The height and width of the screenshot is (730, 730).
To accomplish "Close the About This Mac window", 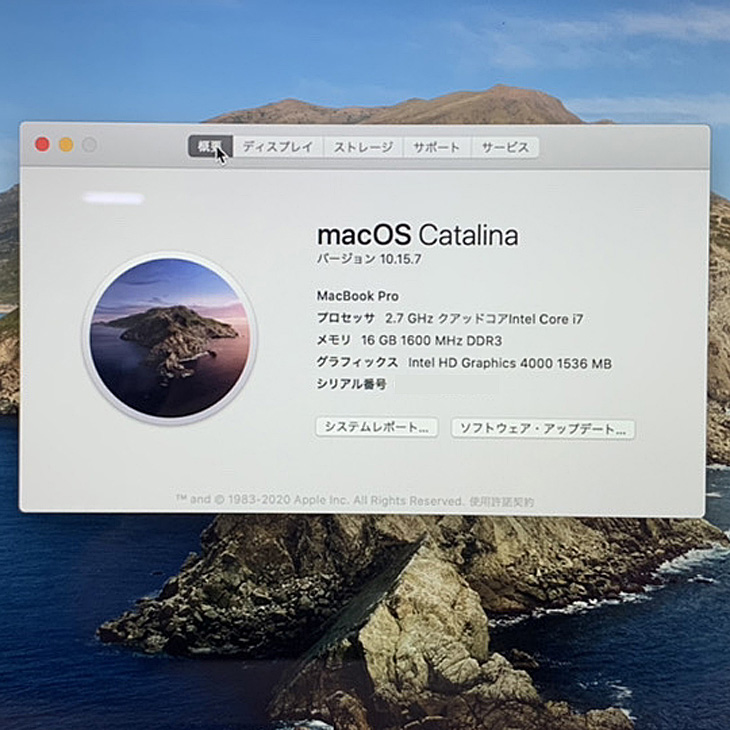I will (42, 144).
